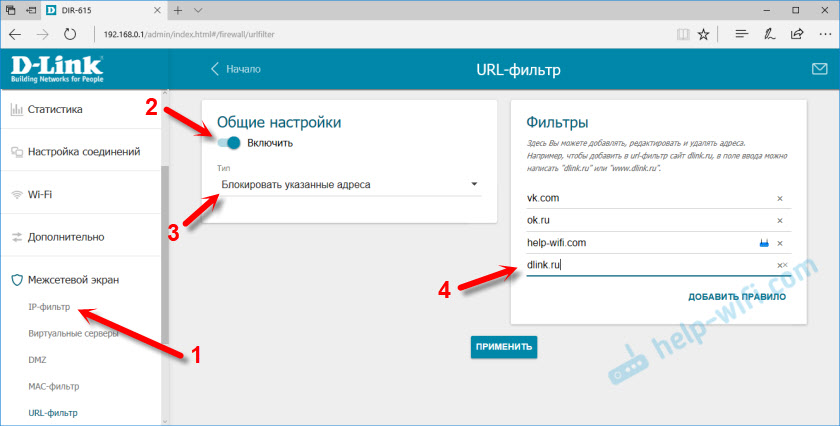The image size is (840, 426).
Task: Click the Настройка соединений icon
Action: (x=17, y=152)
